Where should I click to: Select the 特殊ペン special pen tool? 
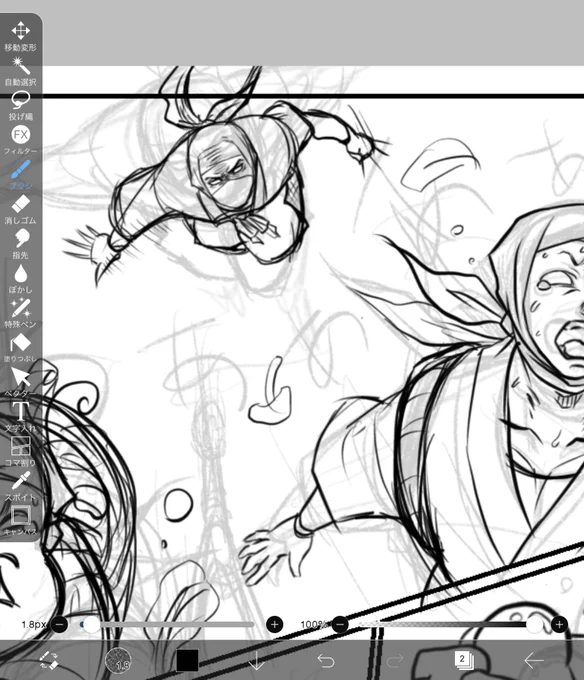point(20,313)
